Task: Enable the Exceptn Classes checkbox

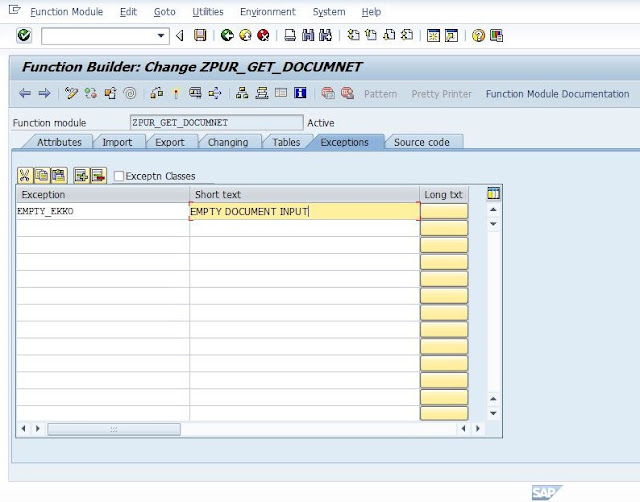Action: click(119, 176)
